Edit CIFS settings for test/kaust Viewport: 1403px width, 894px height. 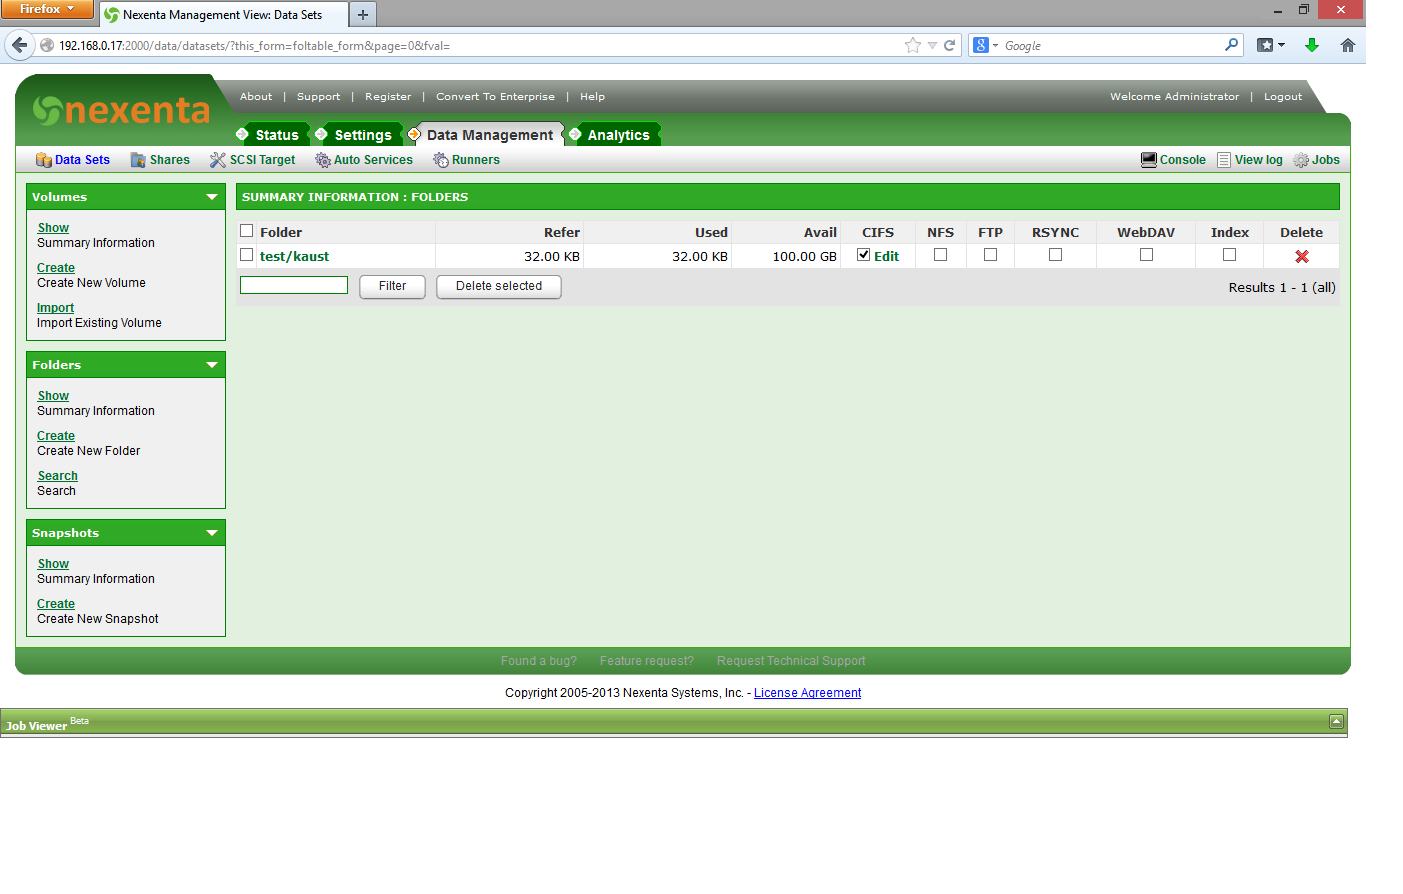(x=886, y=256)
